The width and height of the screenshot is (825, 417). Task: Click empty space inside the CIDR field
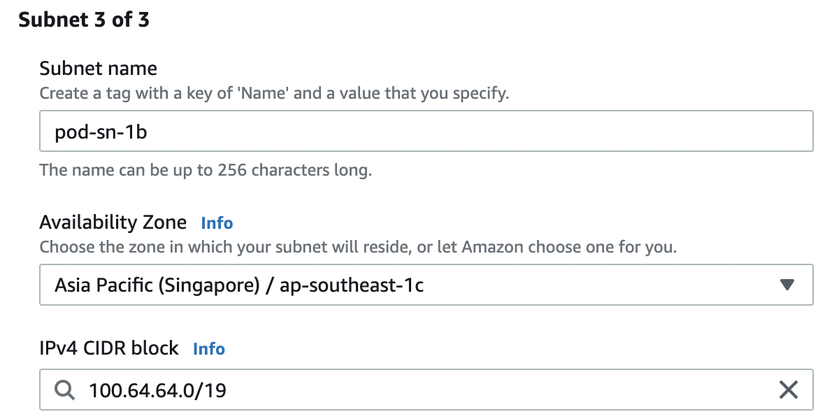coord(500,390)
